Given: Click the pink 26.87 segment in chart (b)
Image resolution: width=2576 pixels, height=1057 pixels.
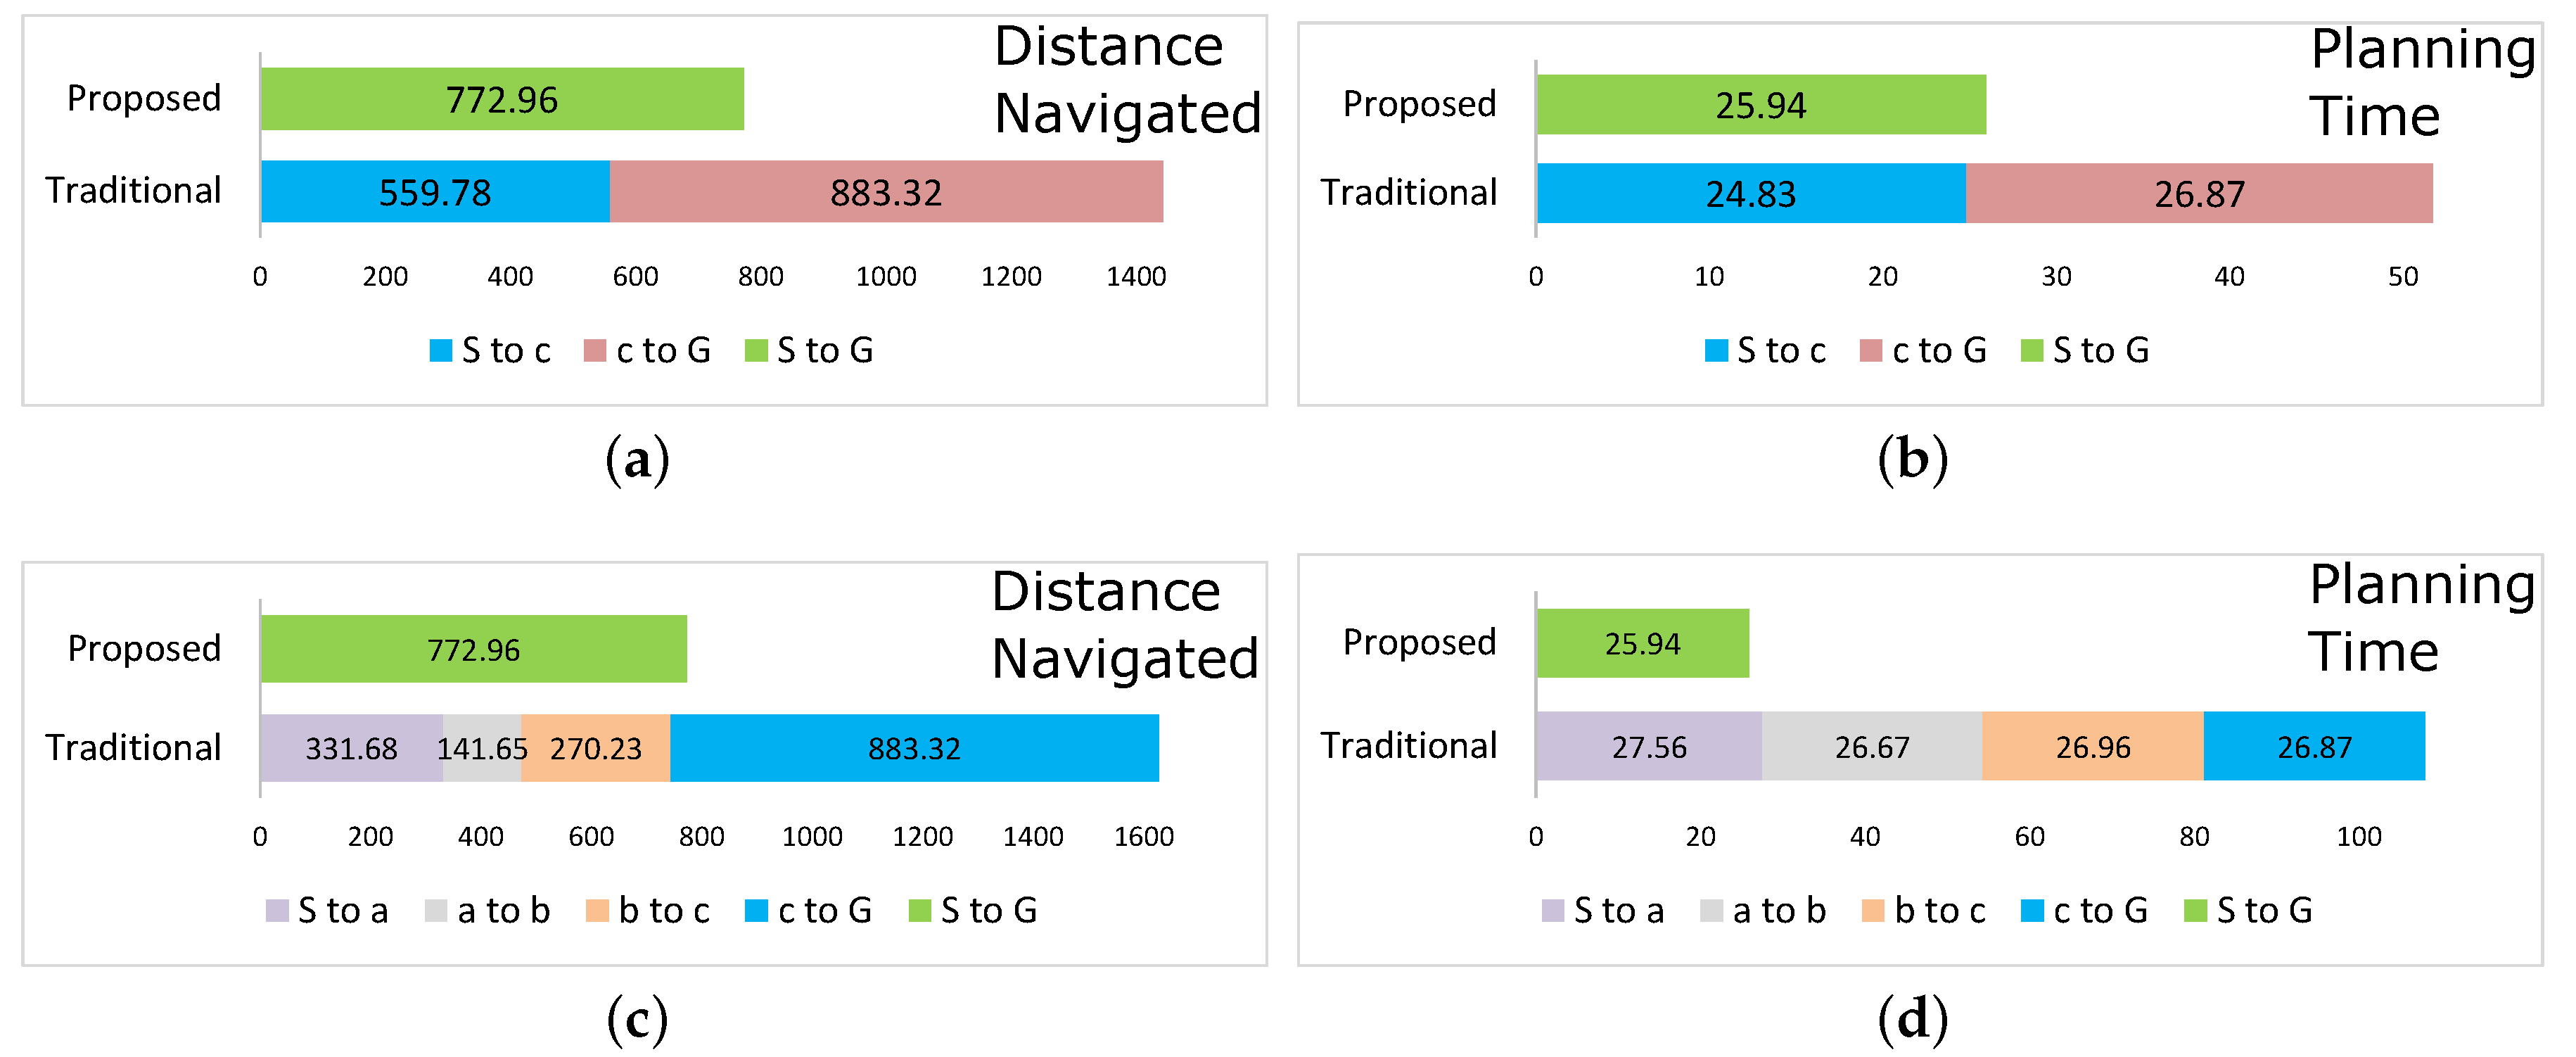Looking at the screenshot, I should [x=2199, y=193].
